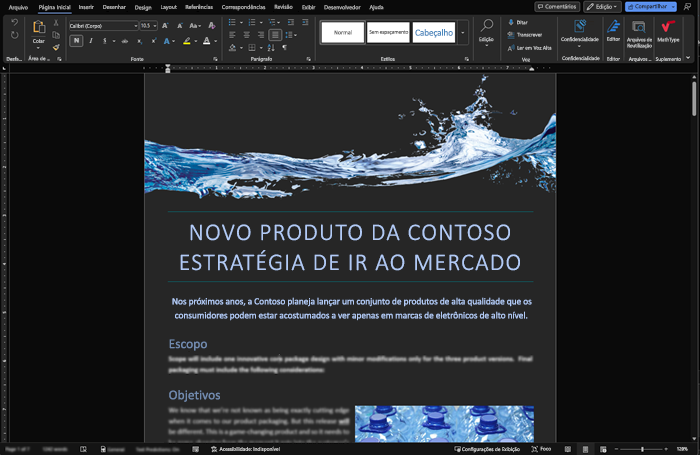Adjust the zoom slider handle
Image resolution: width=700 pixels, height=455 pixels.
(x=642, y=449)
